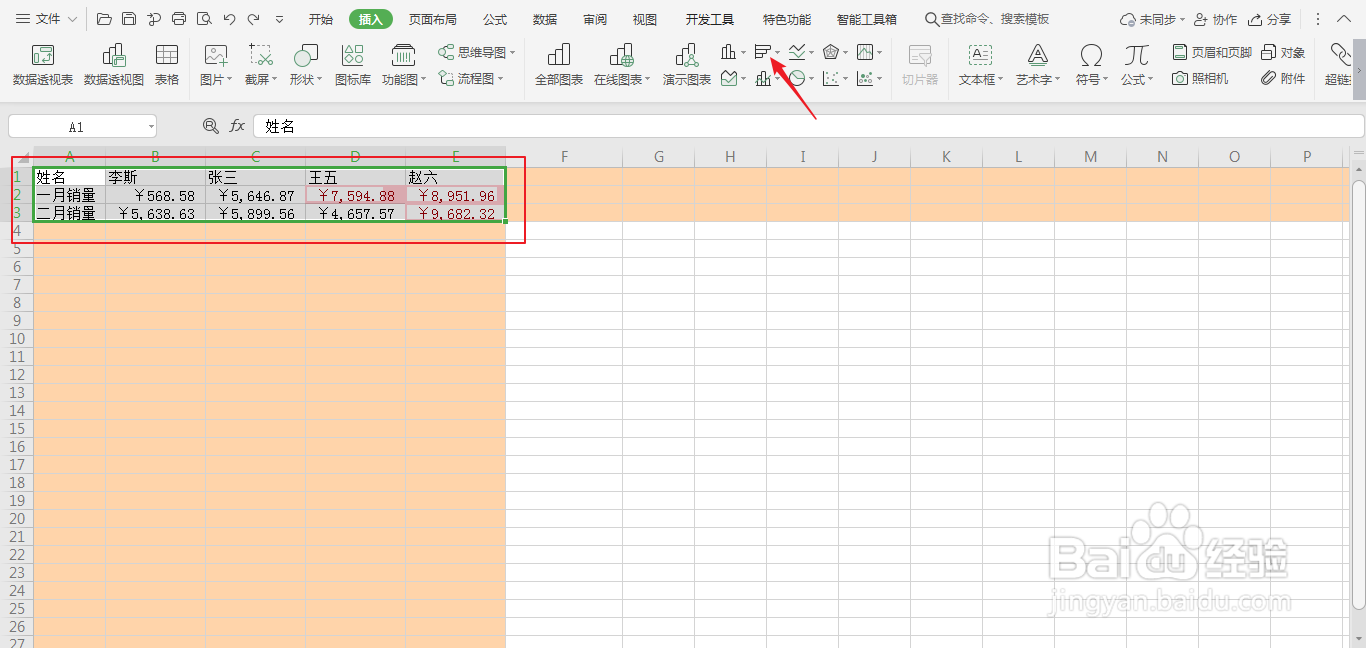Viewport: 1366px width, 648px height.
Task: Select cell containing ￥568.58
Action: (x=156, y=195)
